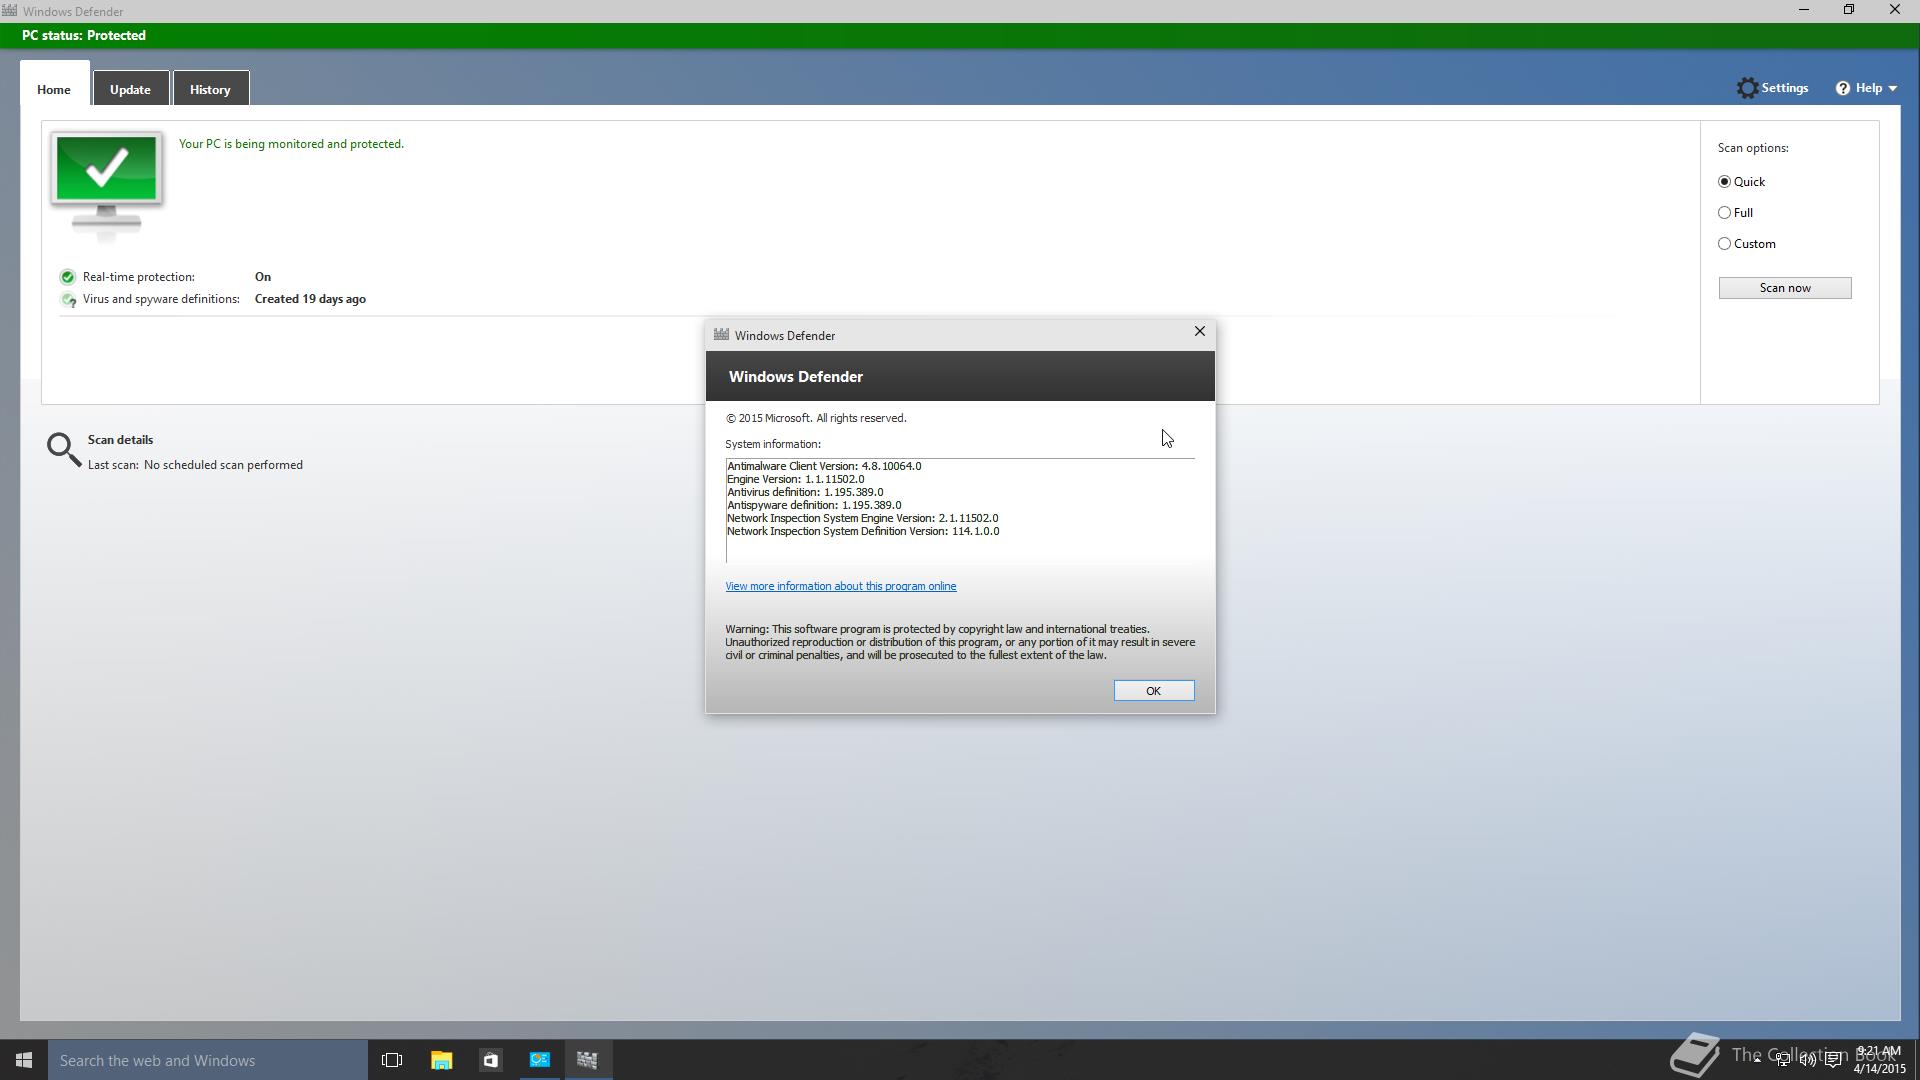Click 'Antivirus definition: 1.195.389.0' line
Image resolution: width=1920 pixels, height=1080 pixels.
pos(805,492)
